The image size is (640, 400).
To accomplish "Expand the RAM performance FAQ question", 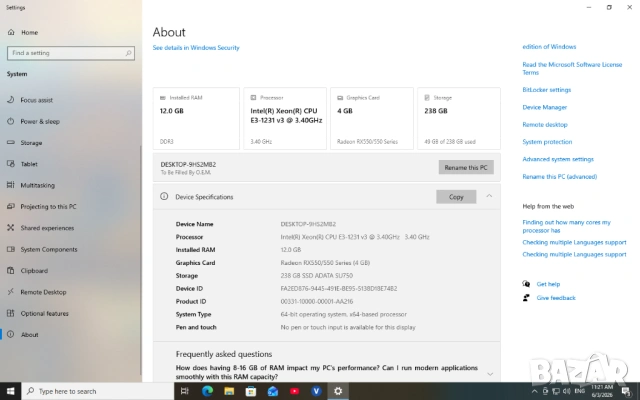I will 490,373.
